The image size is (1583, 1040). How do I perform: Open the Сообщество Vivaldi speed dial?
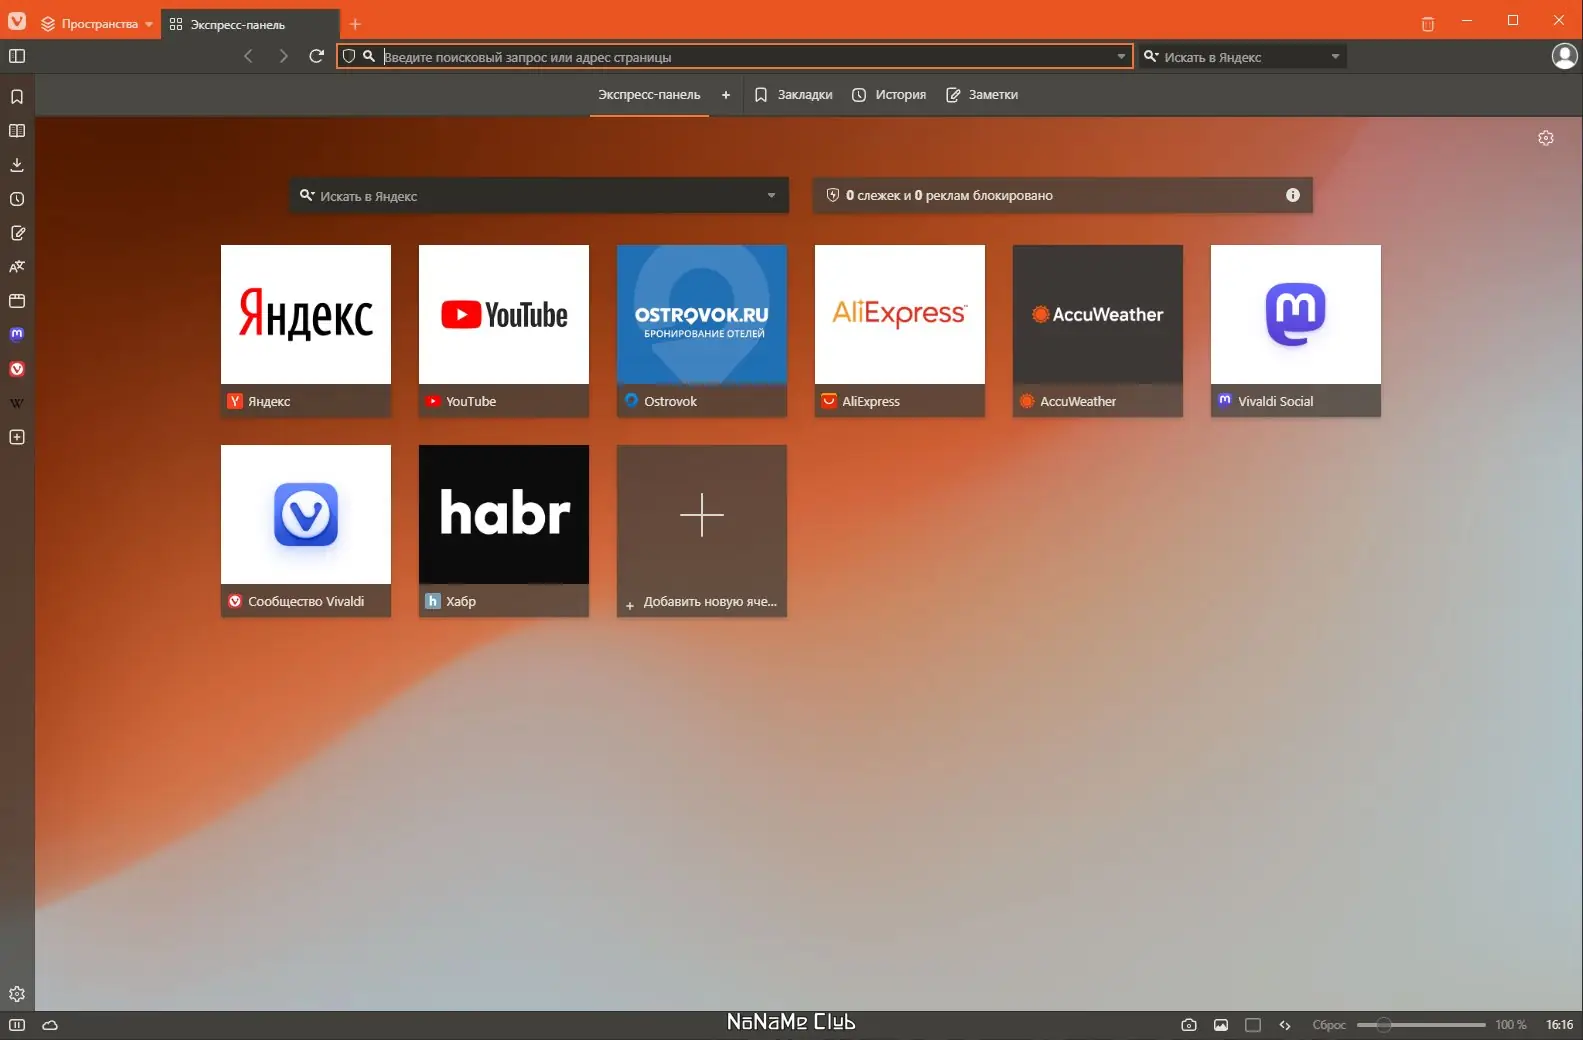pyautogui.click(x=306, y=531)
